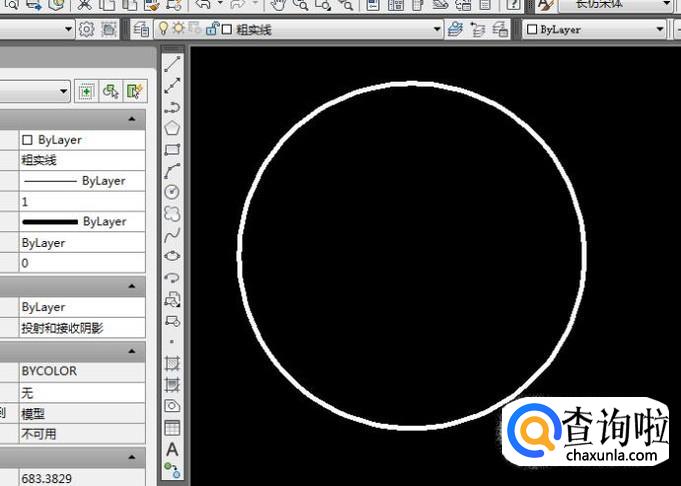Click the layer color square for 粗实线
The image size is (681, 486).
[x=227, y=29]
